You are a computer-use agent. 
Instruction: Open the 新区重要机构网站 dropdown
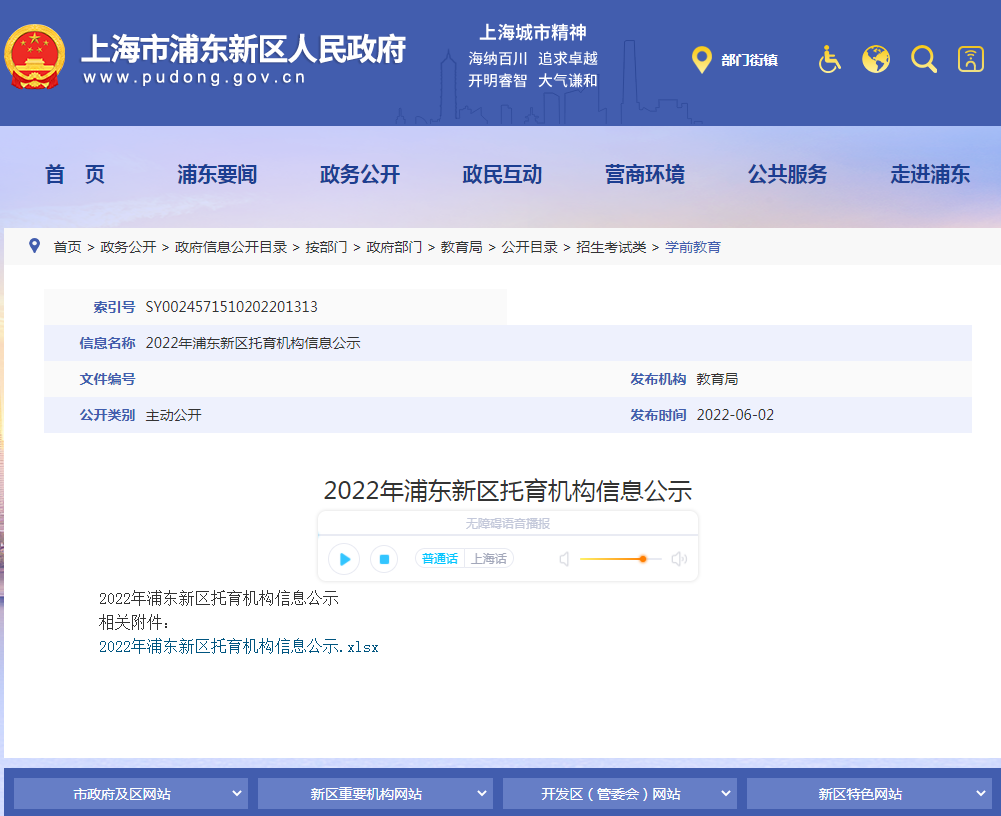375,793
